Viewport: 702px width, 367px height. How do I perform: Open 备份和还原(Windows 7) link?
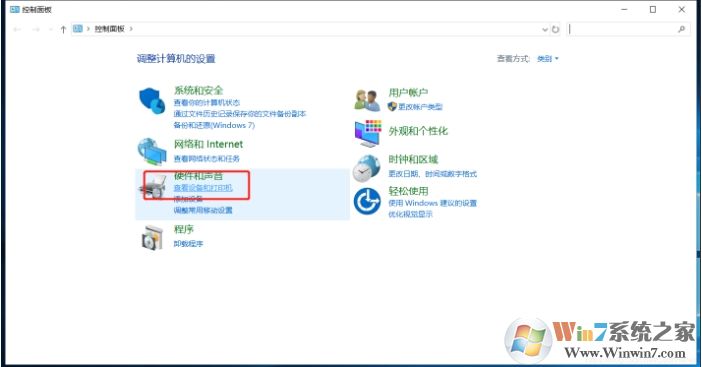214,126
